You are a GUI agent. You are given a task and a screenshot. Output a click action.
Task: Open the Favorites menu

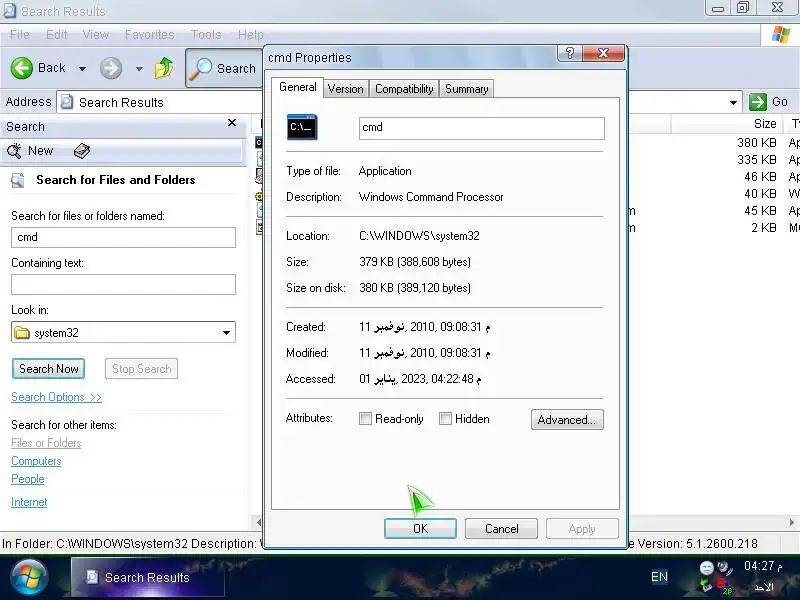[x=149, y=35]
